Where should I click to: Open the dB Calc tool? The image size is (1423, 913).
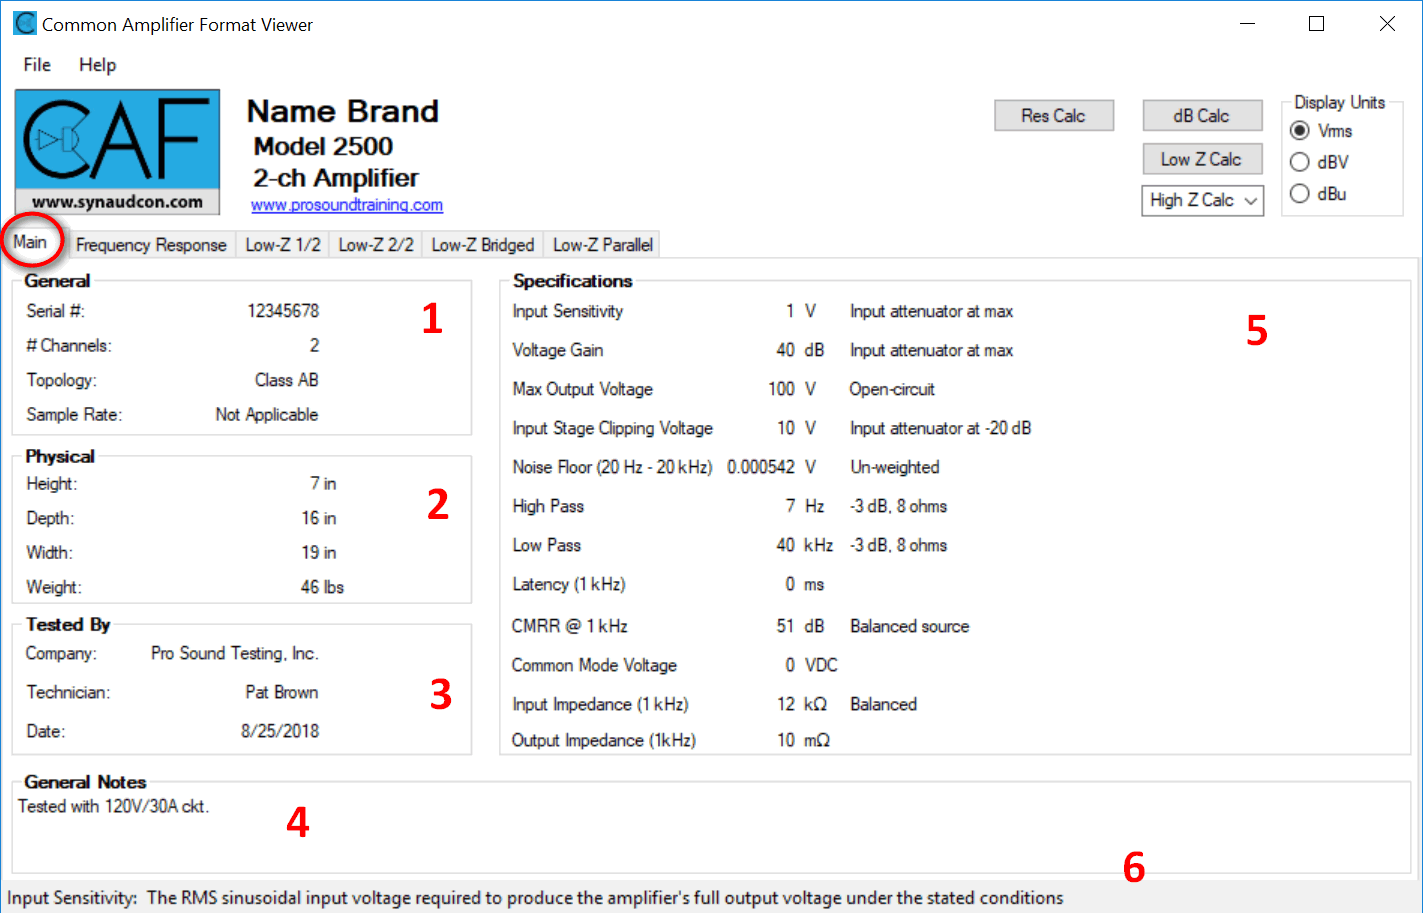pyautogui.click(x=1201, y=116)
